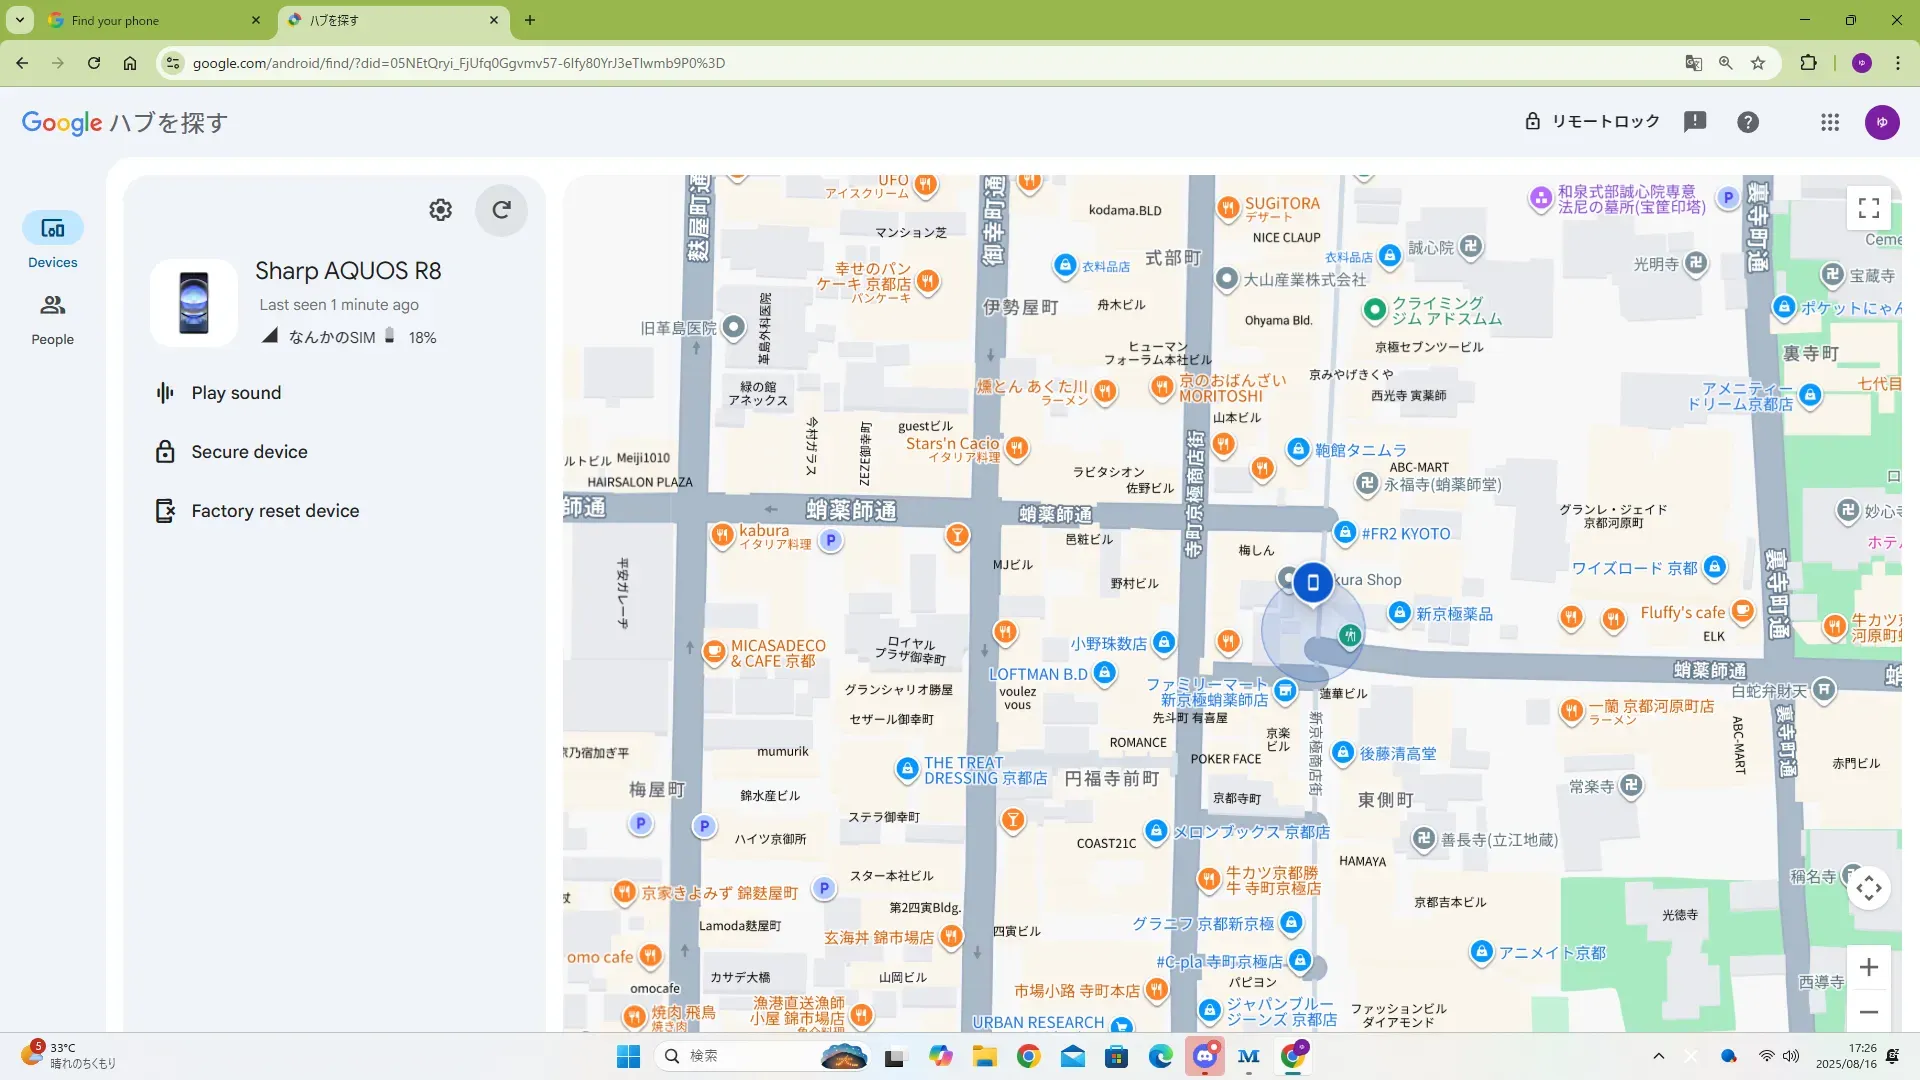
Task: Toggle fullscreen map view
Action: (1868, 208)
